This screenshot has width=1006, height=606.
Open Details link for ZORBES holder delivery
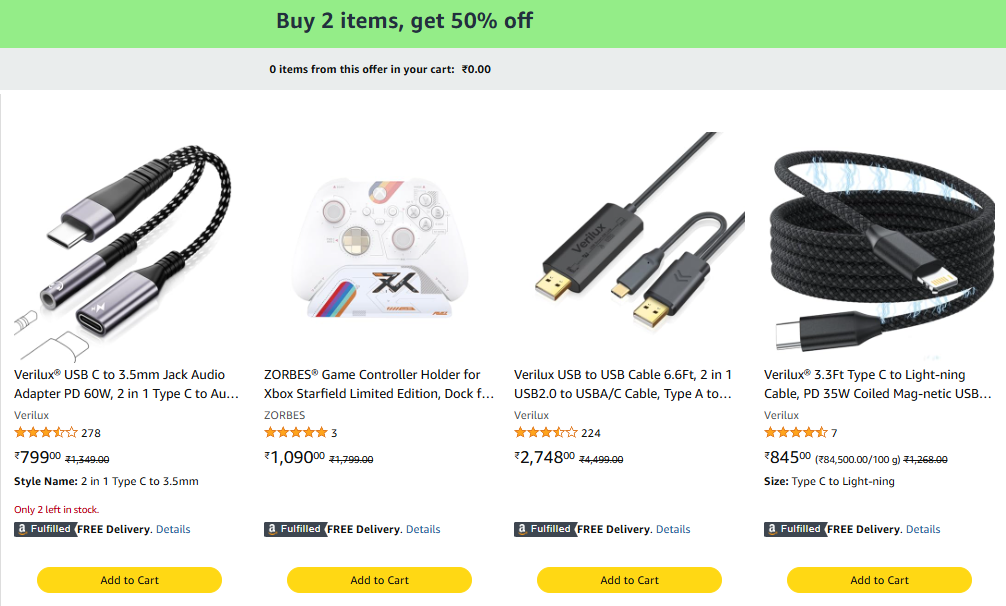click(423, 529)
